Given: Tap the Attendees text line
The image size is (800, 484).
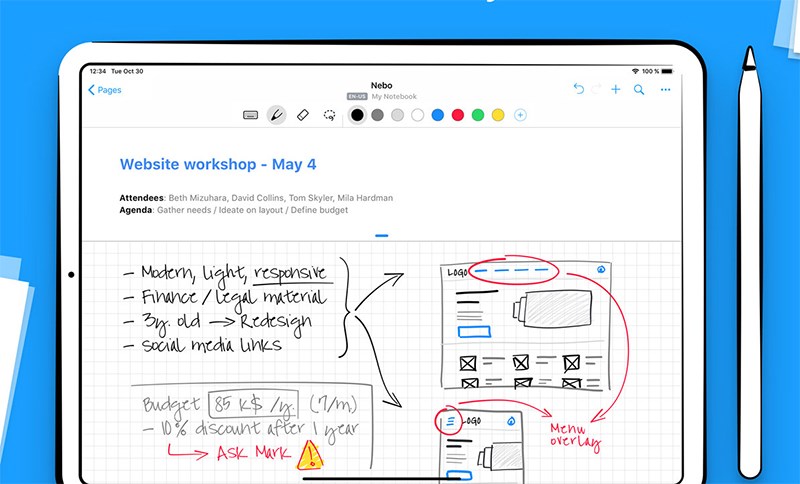Looking at the screenshot, I should (x=256, y=198).
